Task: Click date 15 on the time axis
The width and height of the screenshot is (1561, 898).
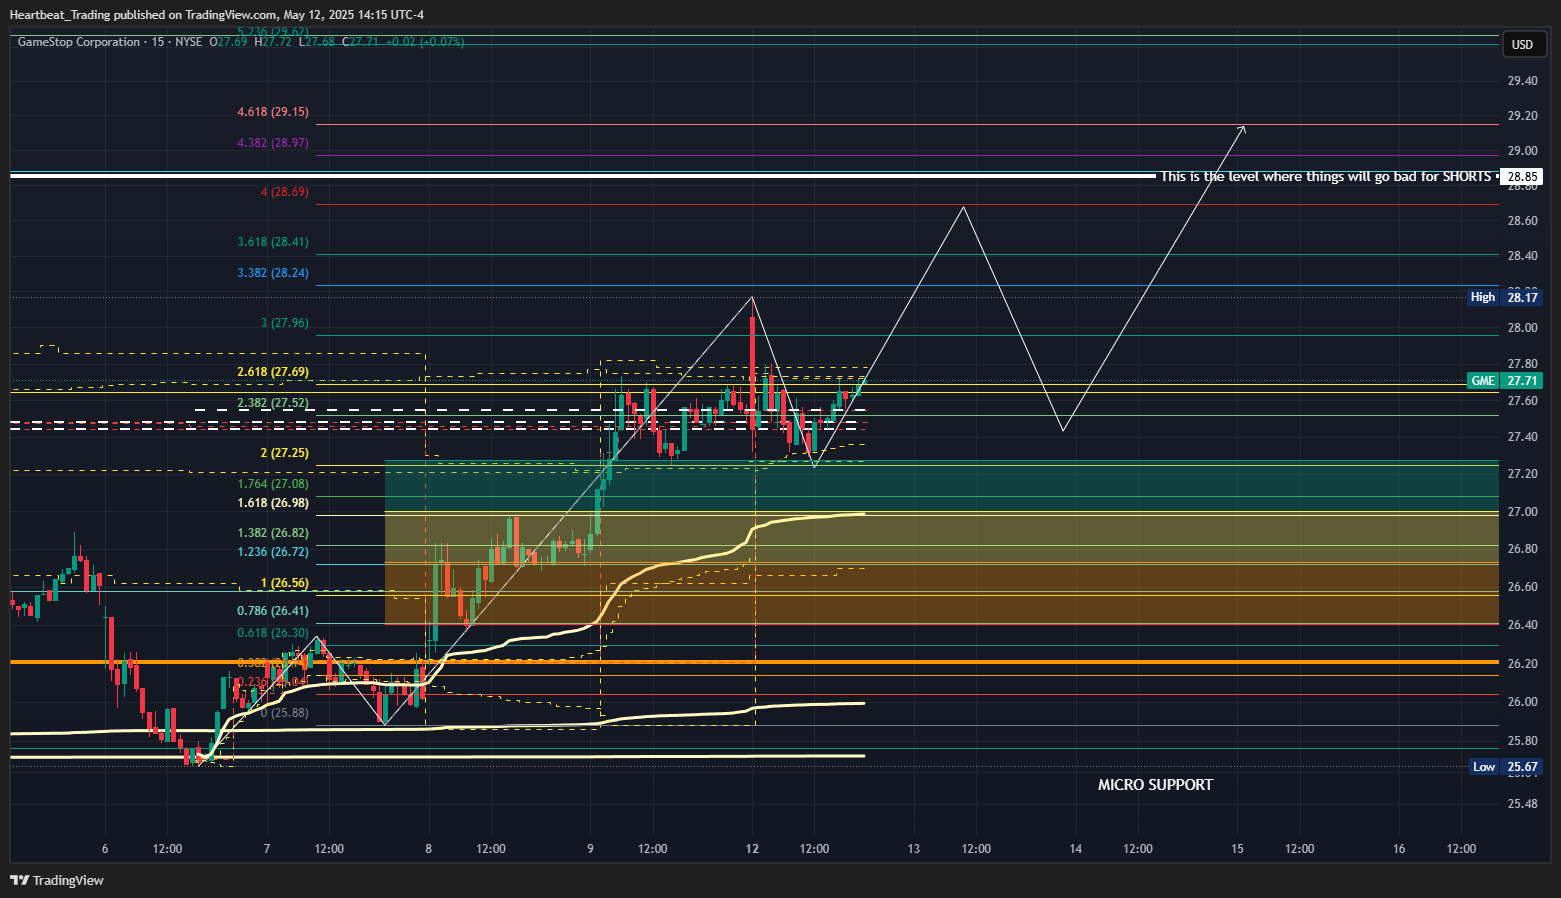Action: (x=1237, y=849)
